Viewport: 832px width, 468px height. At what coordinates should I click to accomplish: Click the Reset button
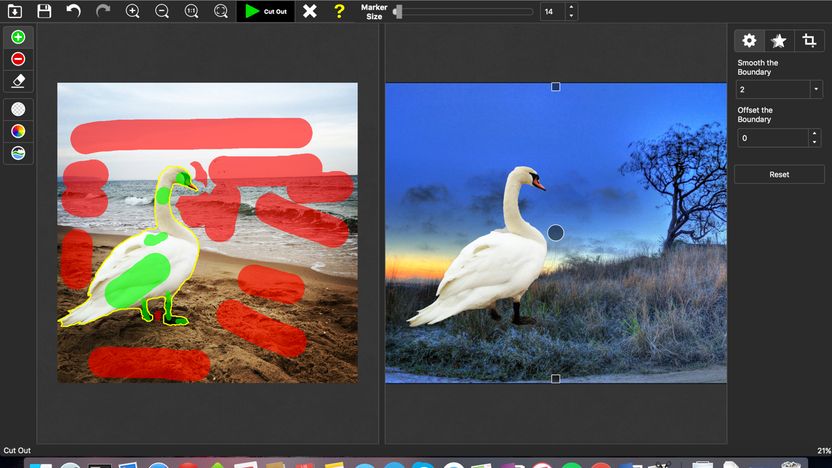pyautogui.click(x=779, y=174)
